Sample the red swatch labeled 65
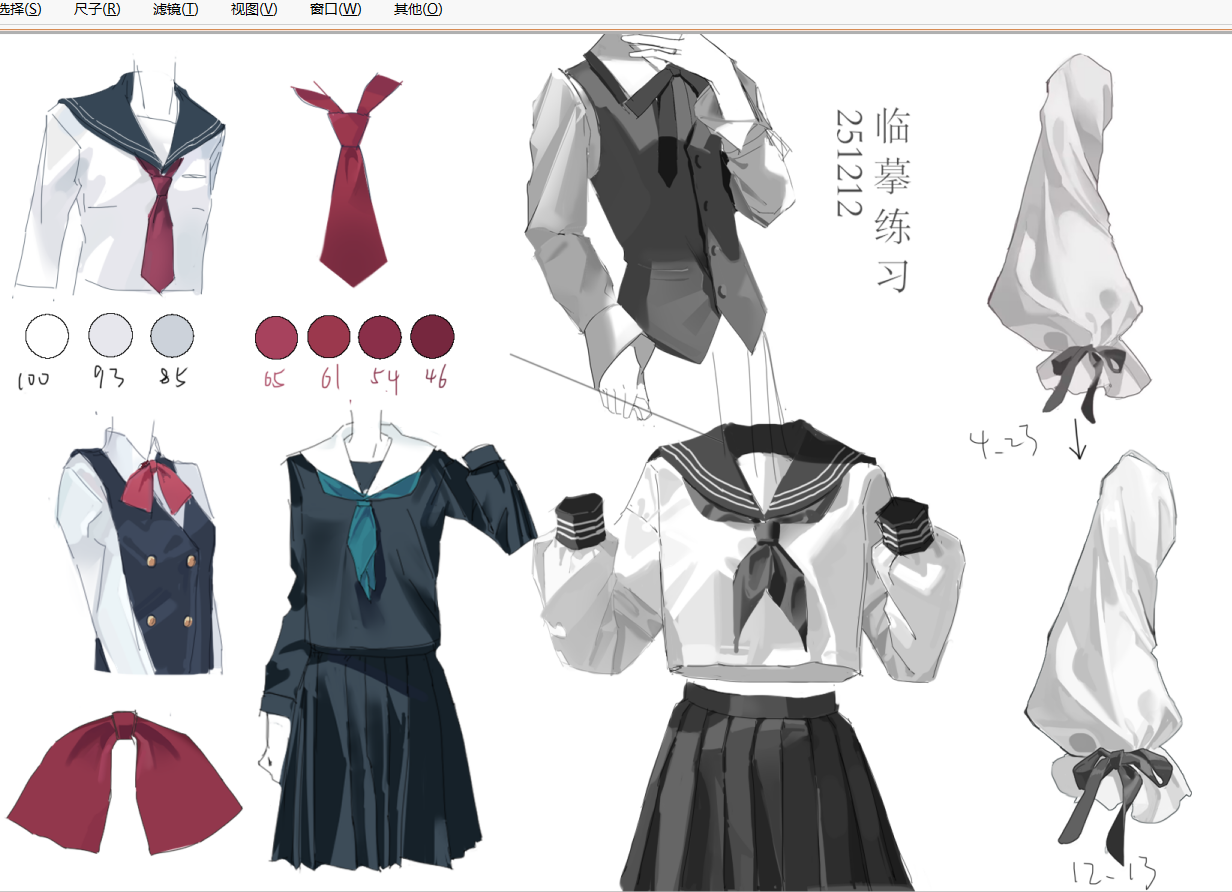This screenshot has width=1232, height=892. pos(277,337)
